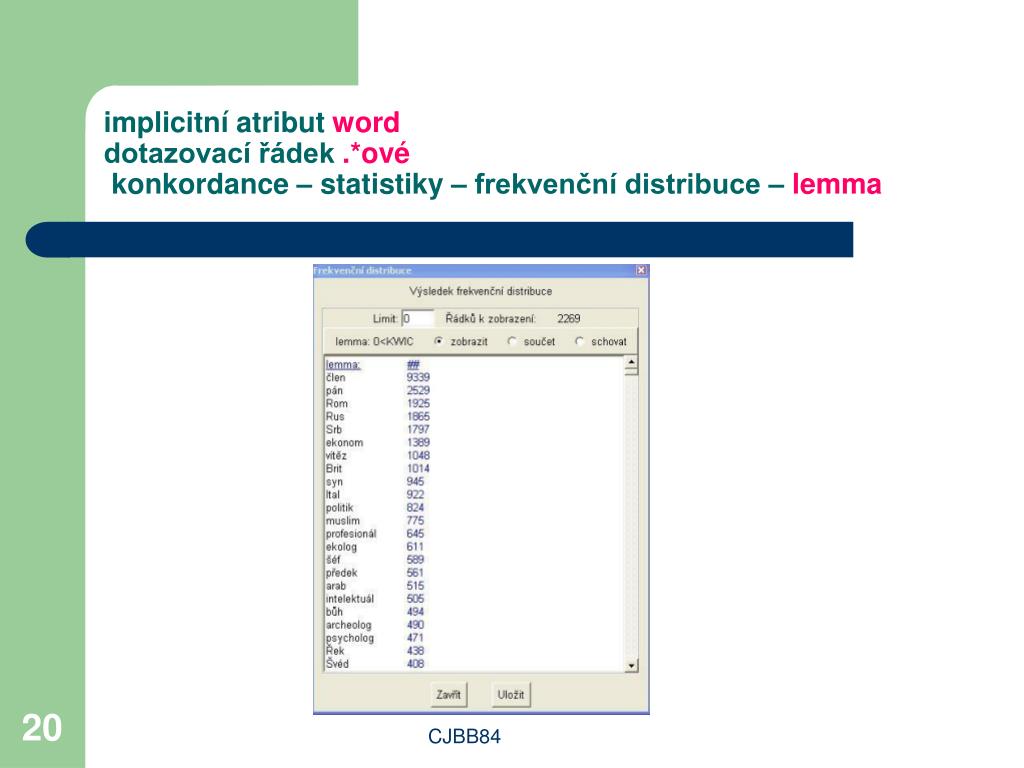Select the row 'Srb'
1024x768 pixels.
pyautogui.click(x=377, y=430)
